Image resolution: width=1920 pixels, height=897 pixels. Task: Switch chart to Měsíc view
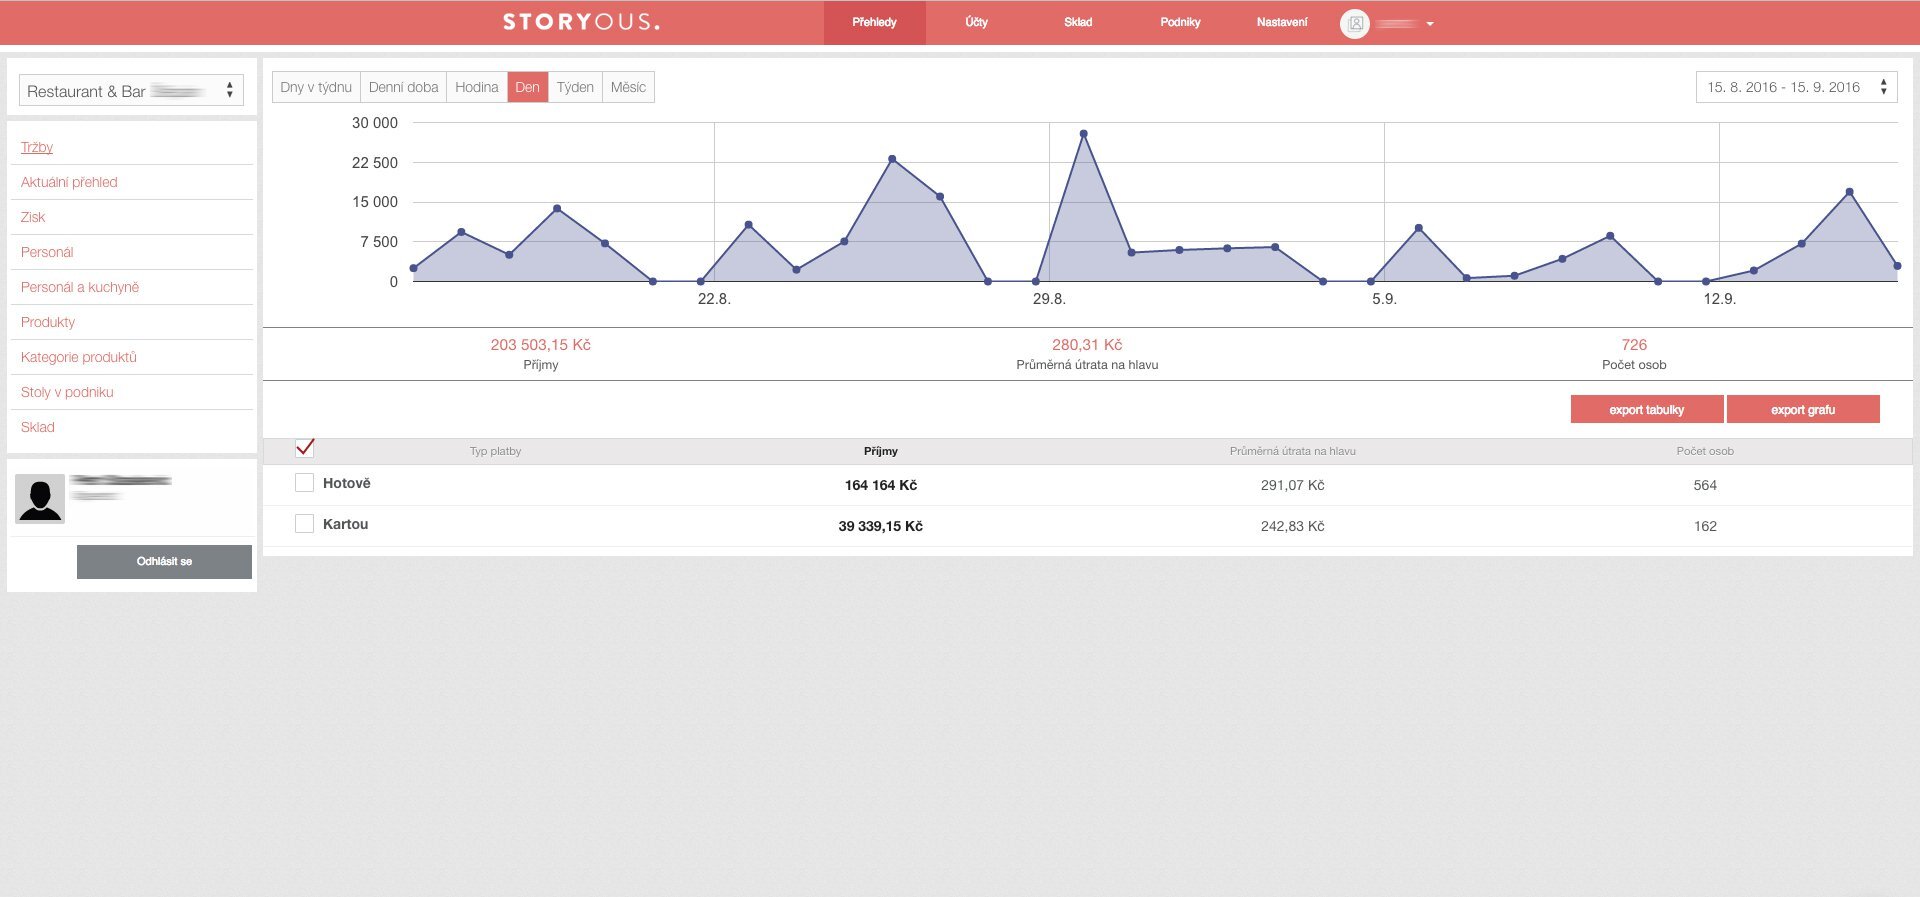click(628, 87)
